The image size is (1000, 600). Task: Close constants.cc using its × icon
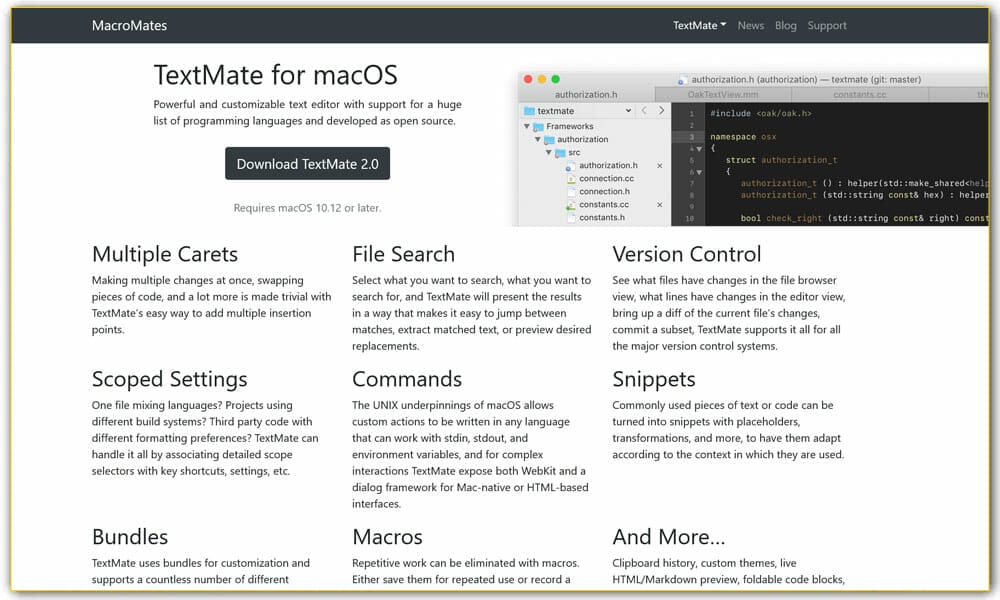(x=660, y=204)
